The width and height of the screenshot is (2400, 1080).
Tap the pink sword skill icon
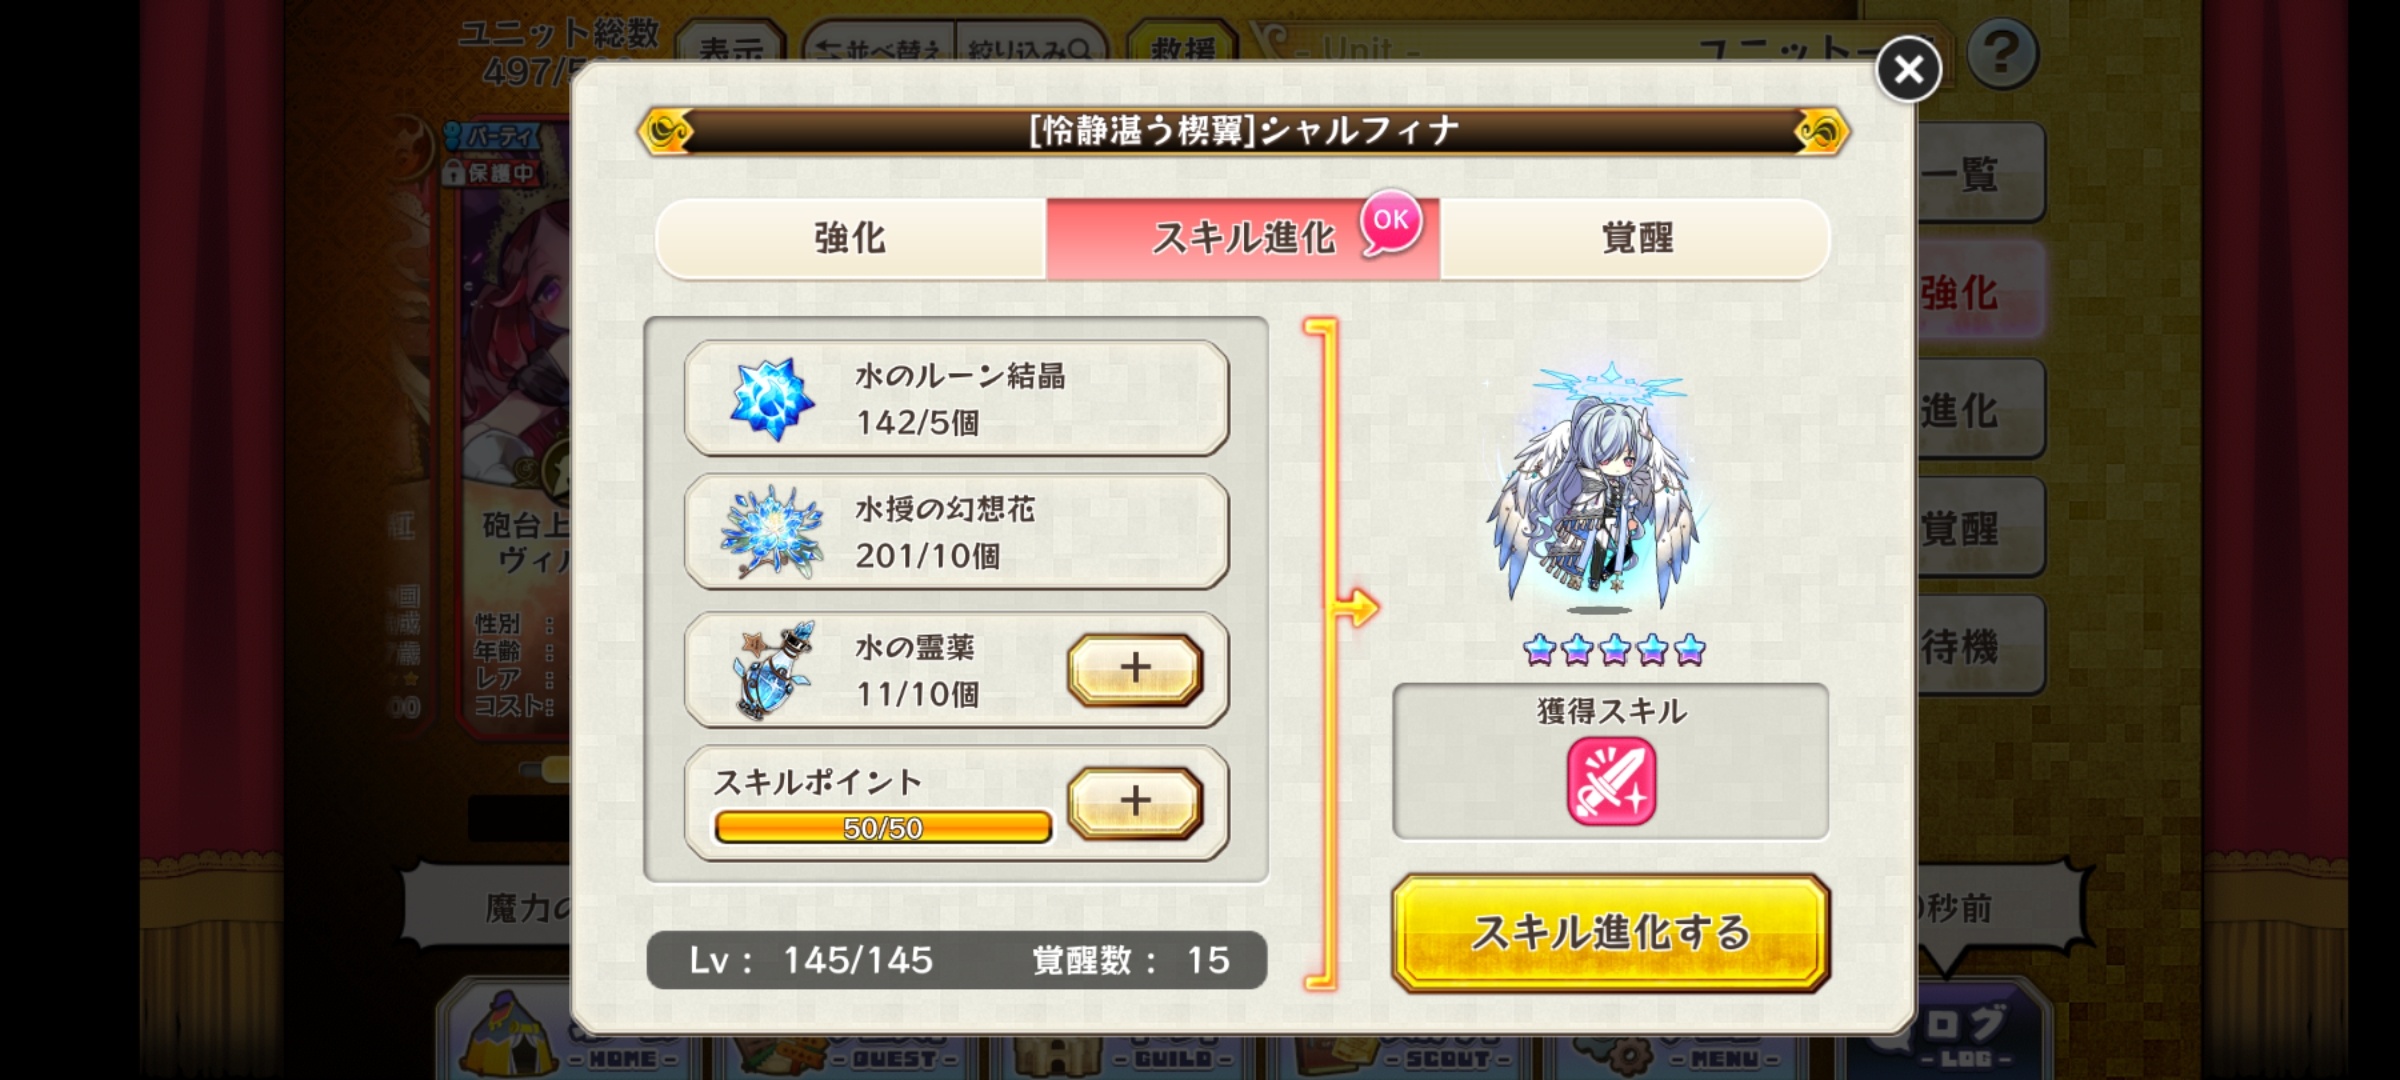pyautogui.click(x=1611, y=781)
